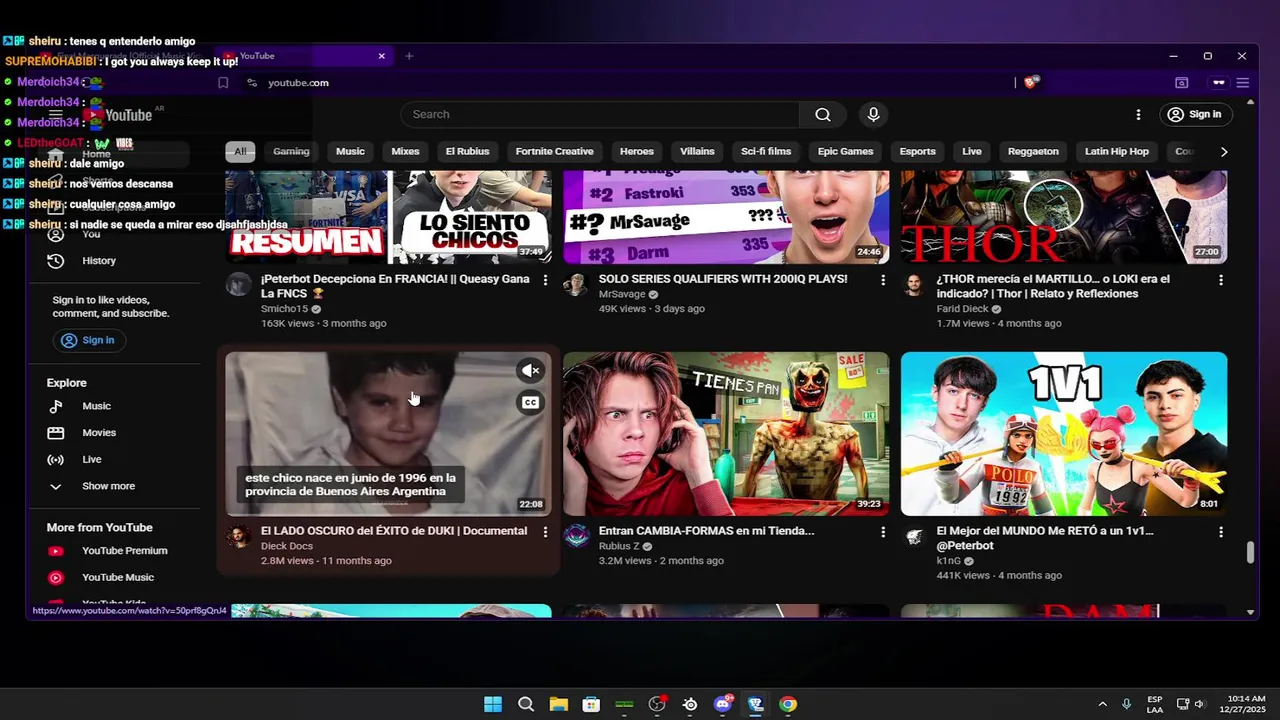Click the YouTube search magnifier button
Viewport: 1280px width, 720px height.
[x=823, y=114]
